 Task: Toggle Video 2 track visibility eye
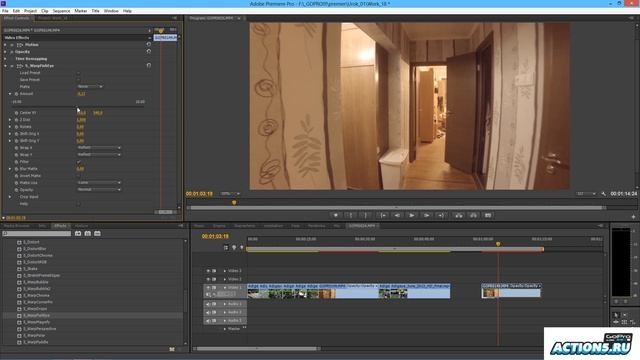(208, 279)
